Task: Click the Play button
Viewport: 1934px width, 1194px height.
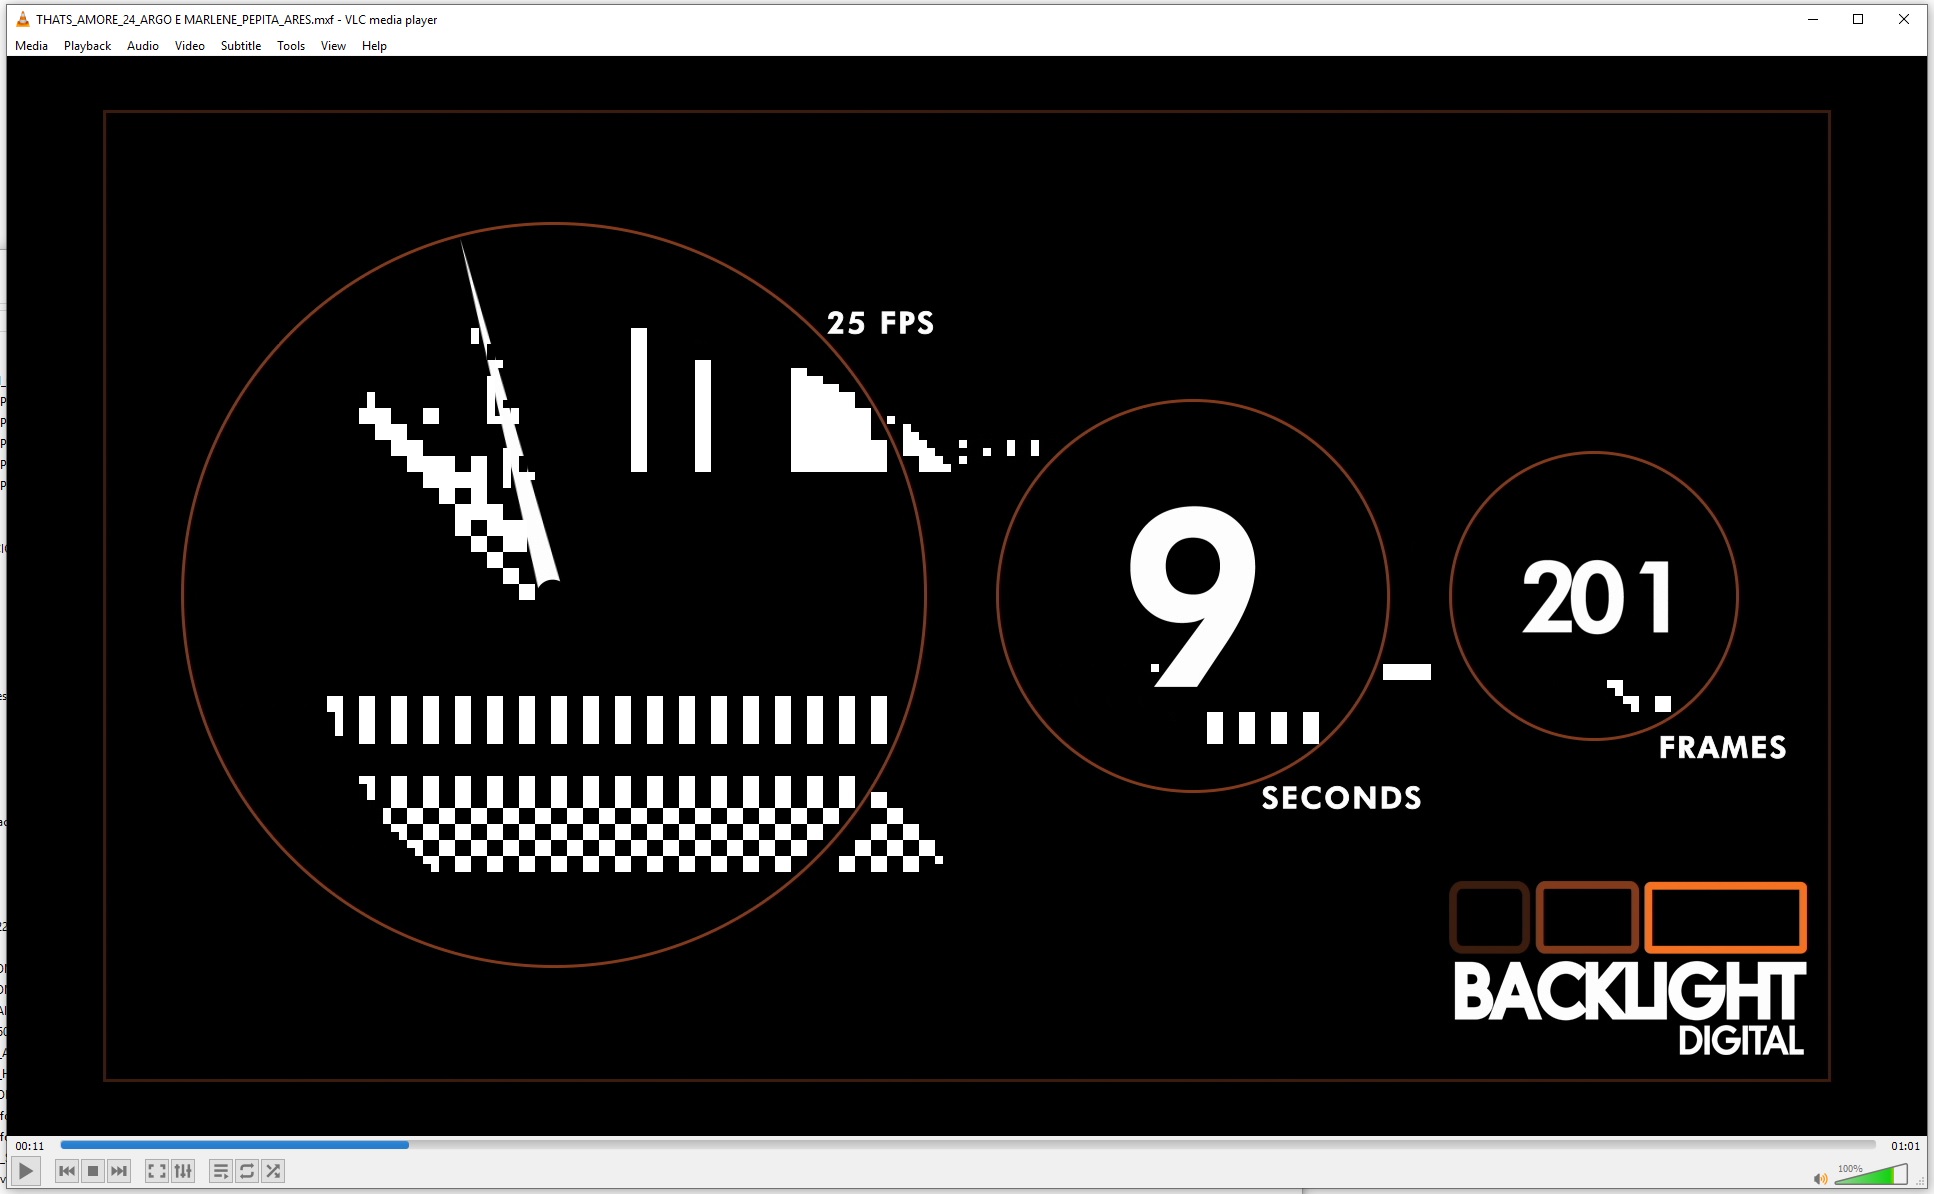Action: pos(26,1171)
